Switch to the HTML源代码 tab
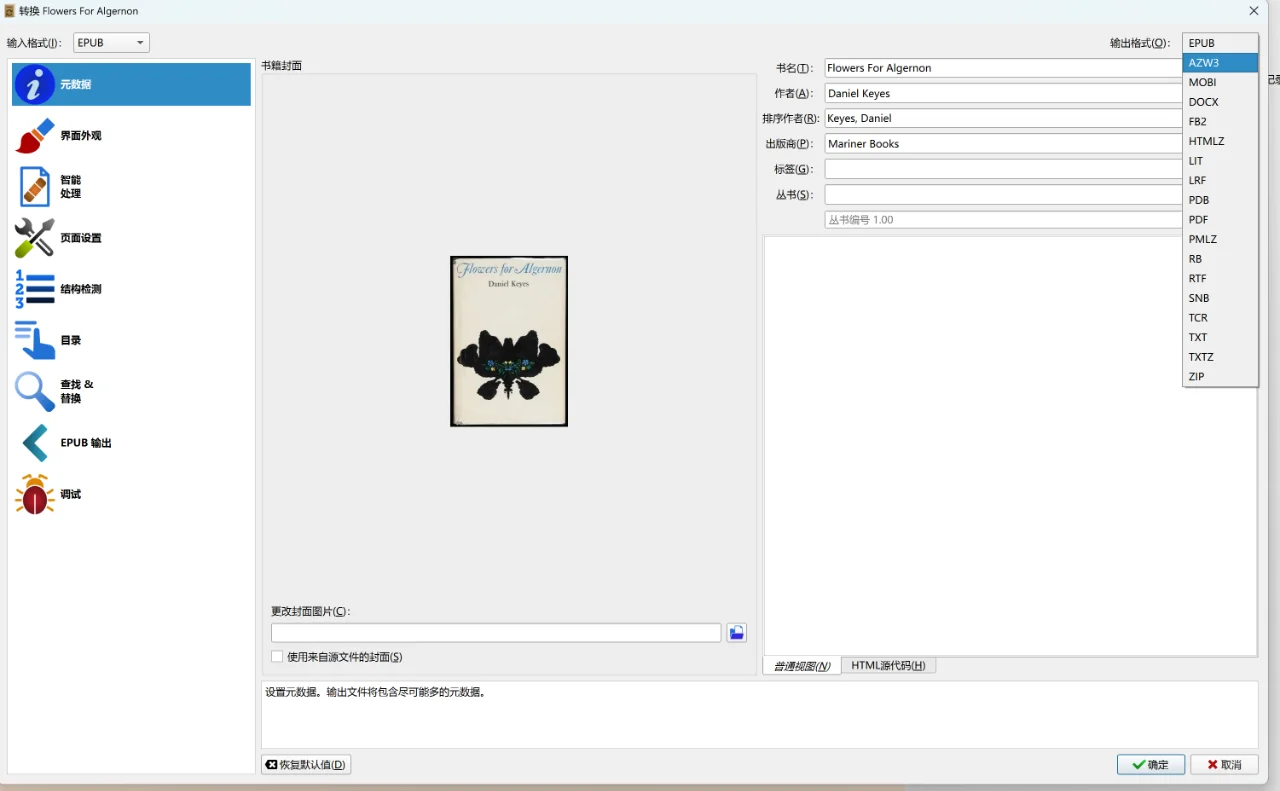Viewport: 1280px width, 791px height. [888, 666]
